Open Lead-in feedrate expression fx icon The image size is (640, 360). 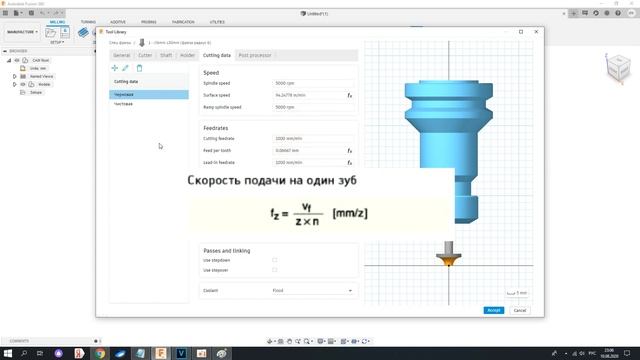pos(350,162)
